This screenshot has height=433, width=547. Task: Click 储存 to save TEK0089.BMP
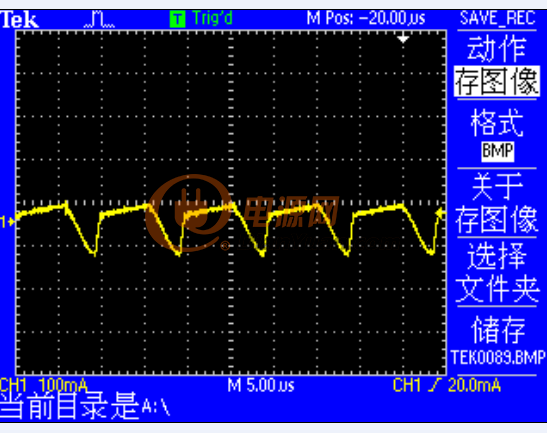(x=497, y=341)
